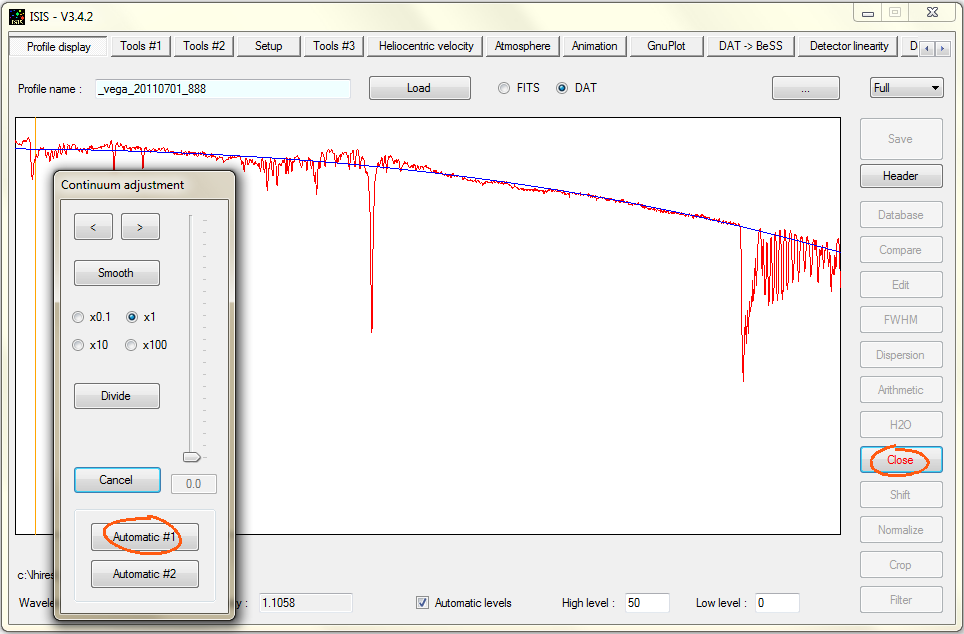Viewport: 964px width, 634px height.
Task: Toggle the Automatic levels checkbox
Action: (423, 603)
